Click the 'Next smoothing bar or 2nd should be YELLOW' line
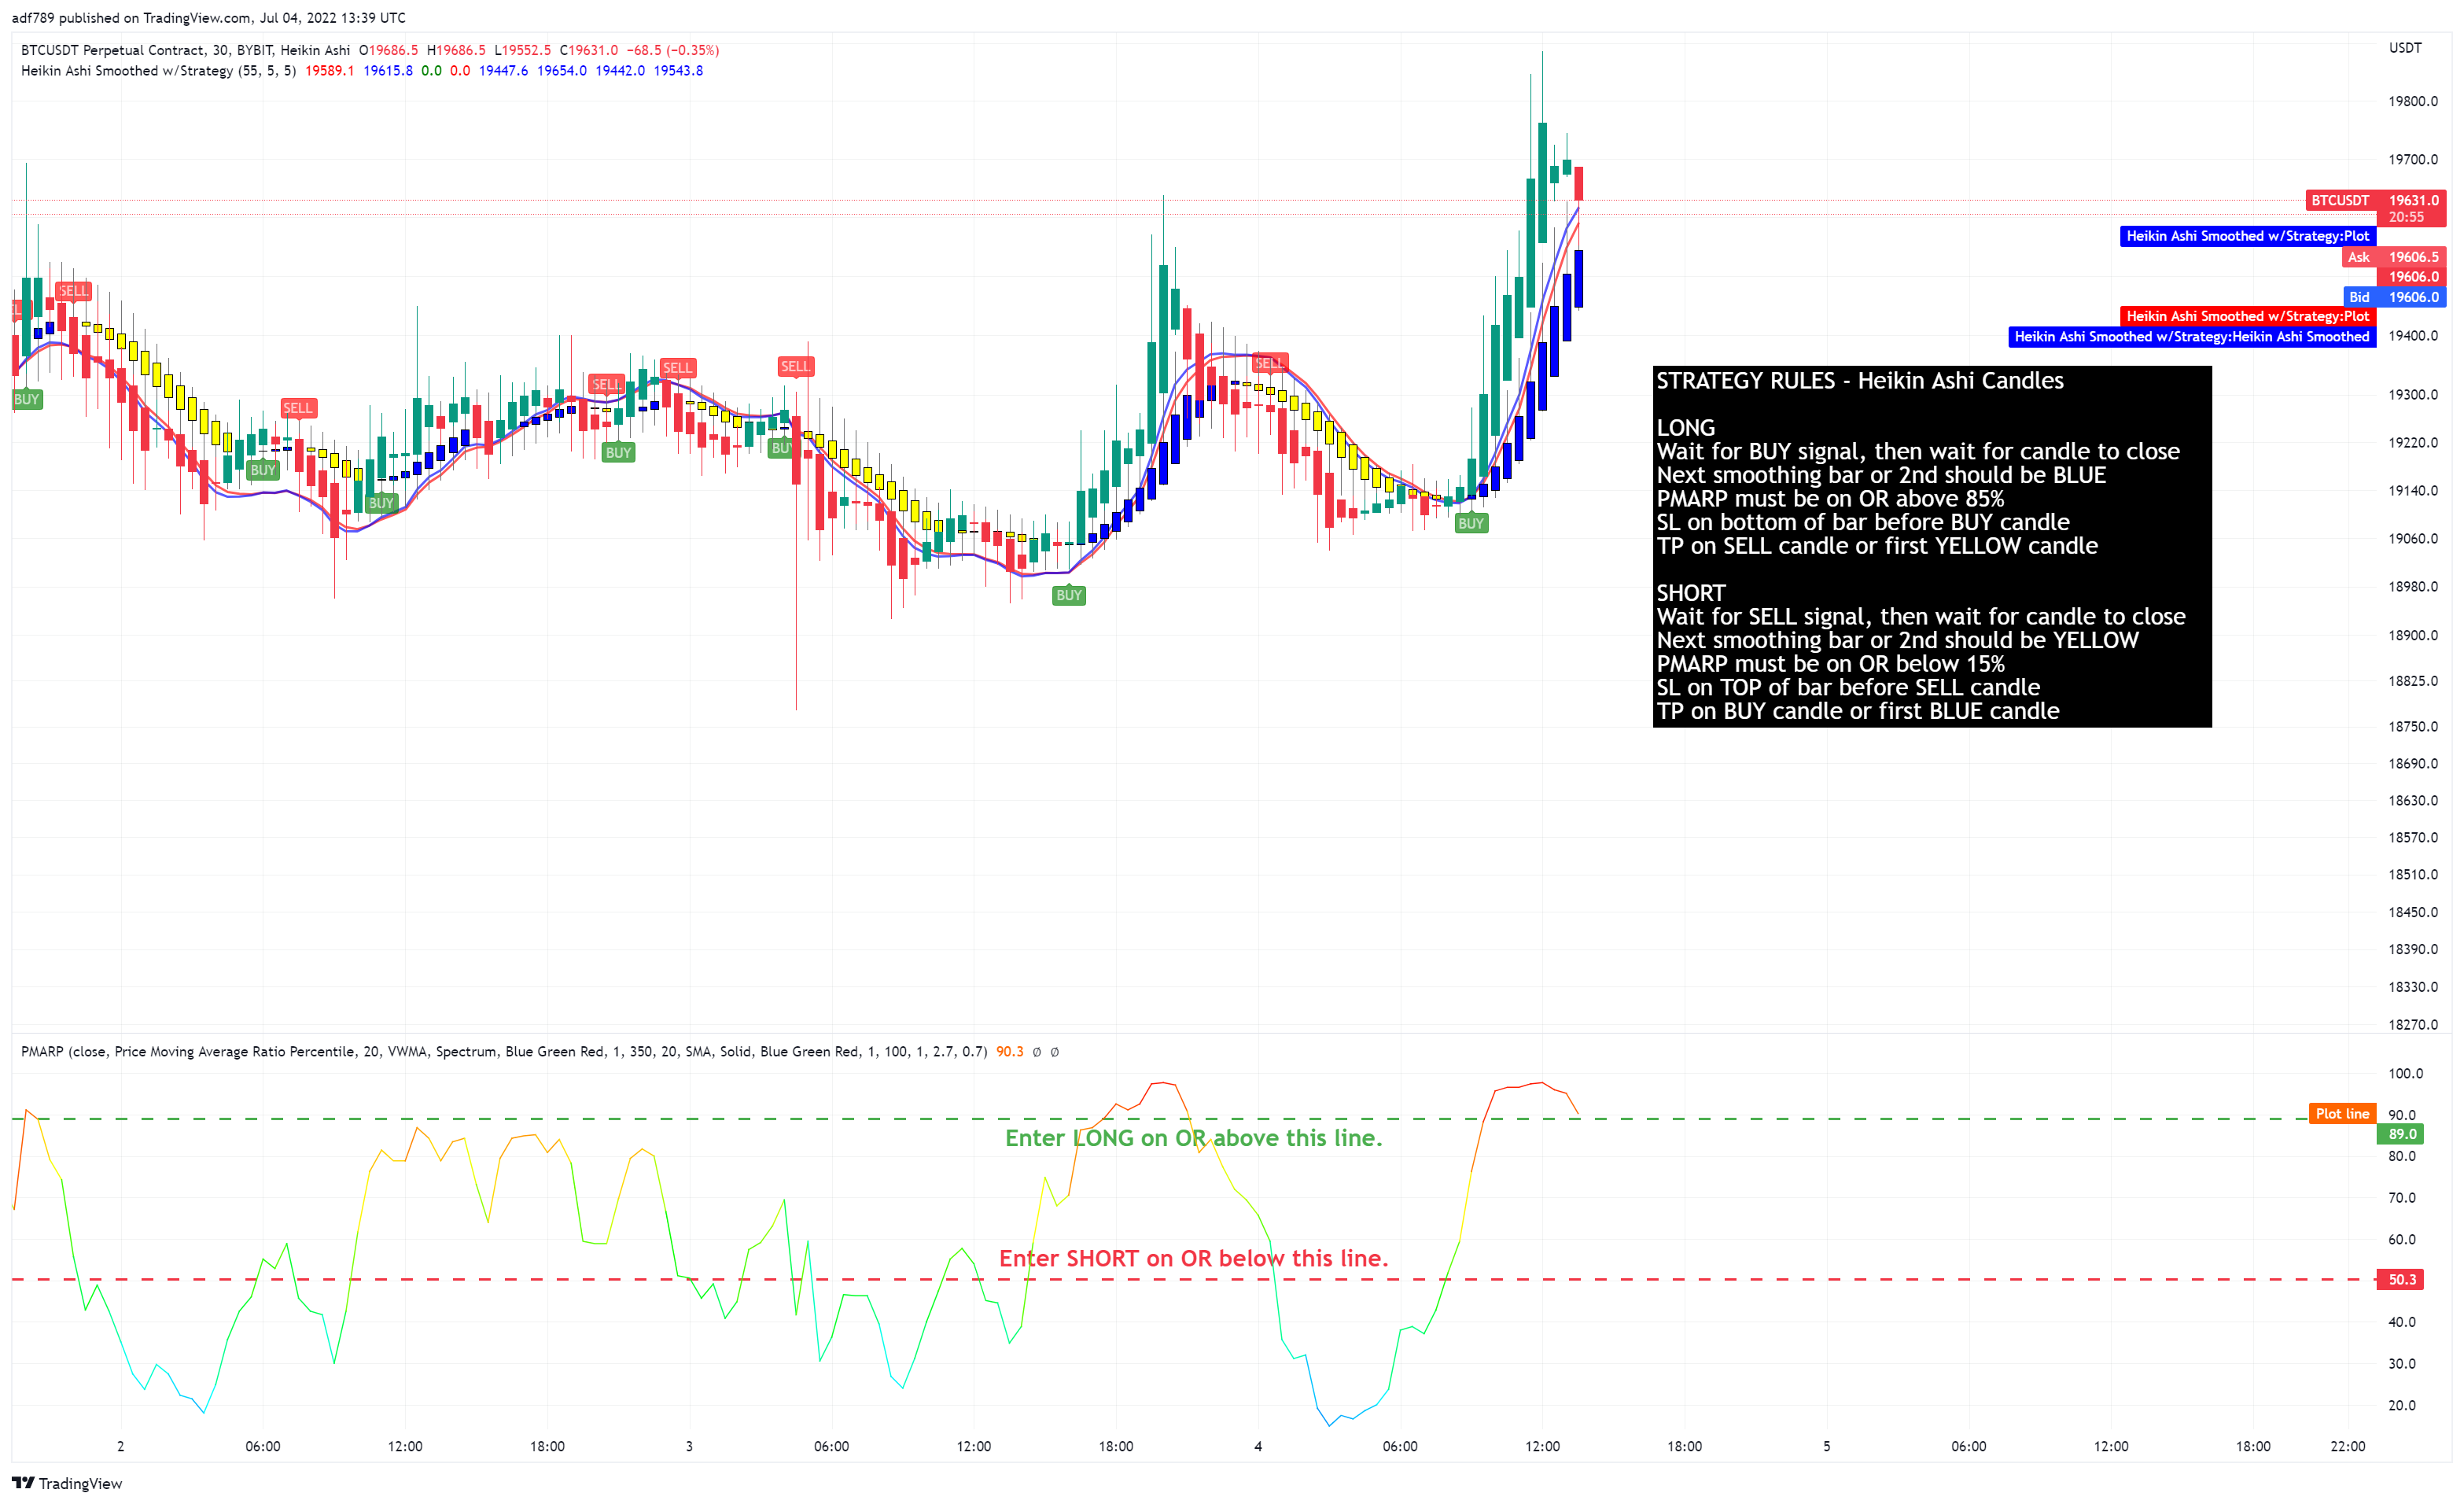The image size is (2464, 1504). click(1898, 640)
